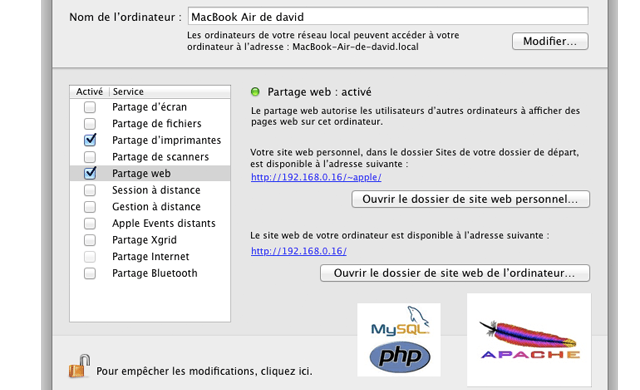Toggle the Partage Internet checkbox

90,257
